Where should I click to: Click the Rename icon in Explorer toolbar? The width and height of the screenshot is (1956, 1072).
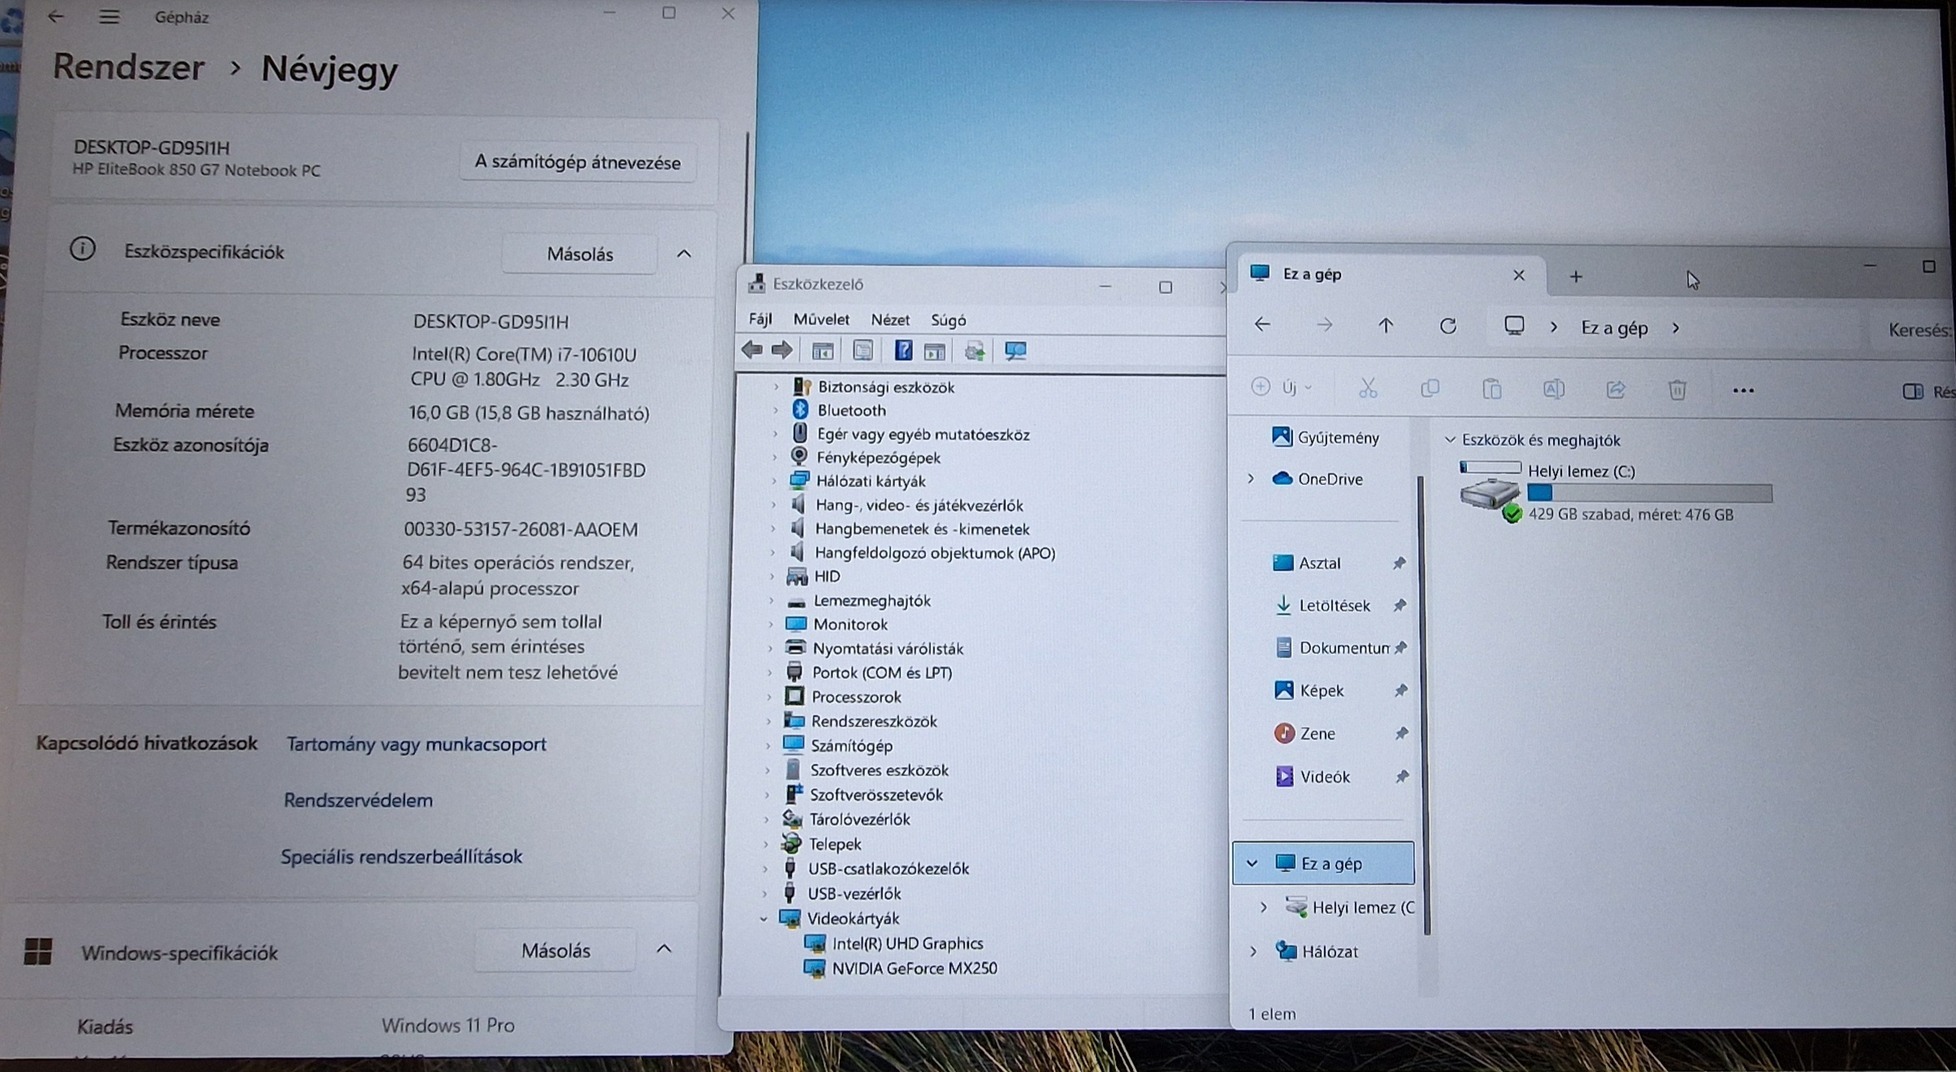(x=1553, y=389)
